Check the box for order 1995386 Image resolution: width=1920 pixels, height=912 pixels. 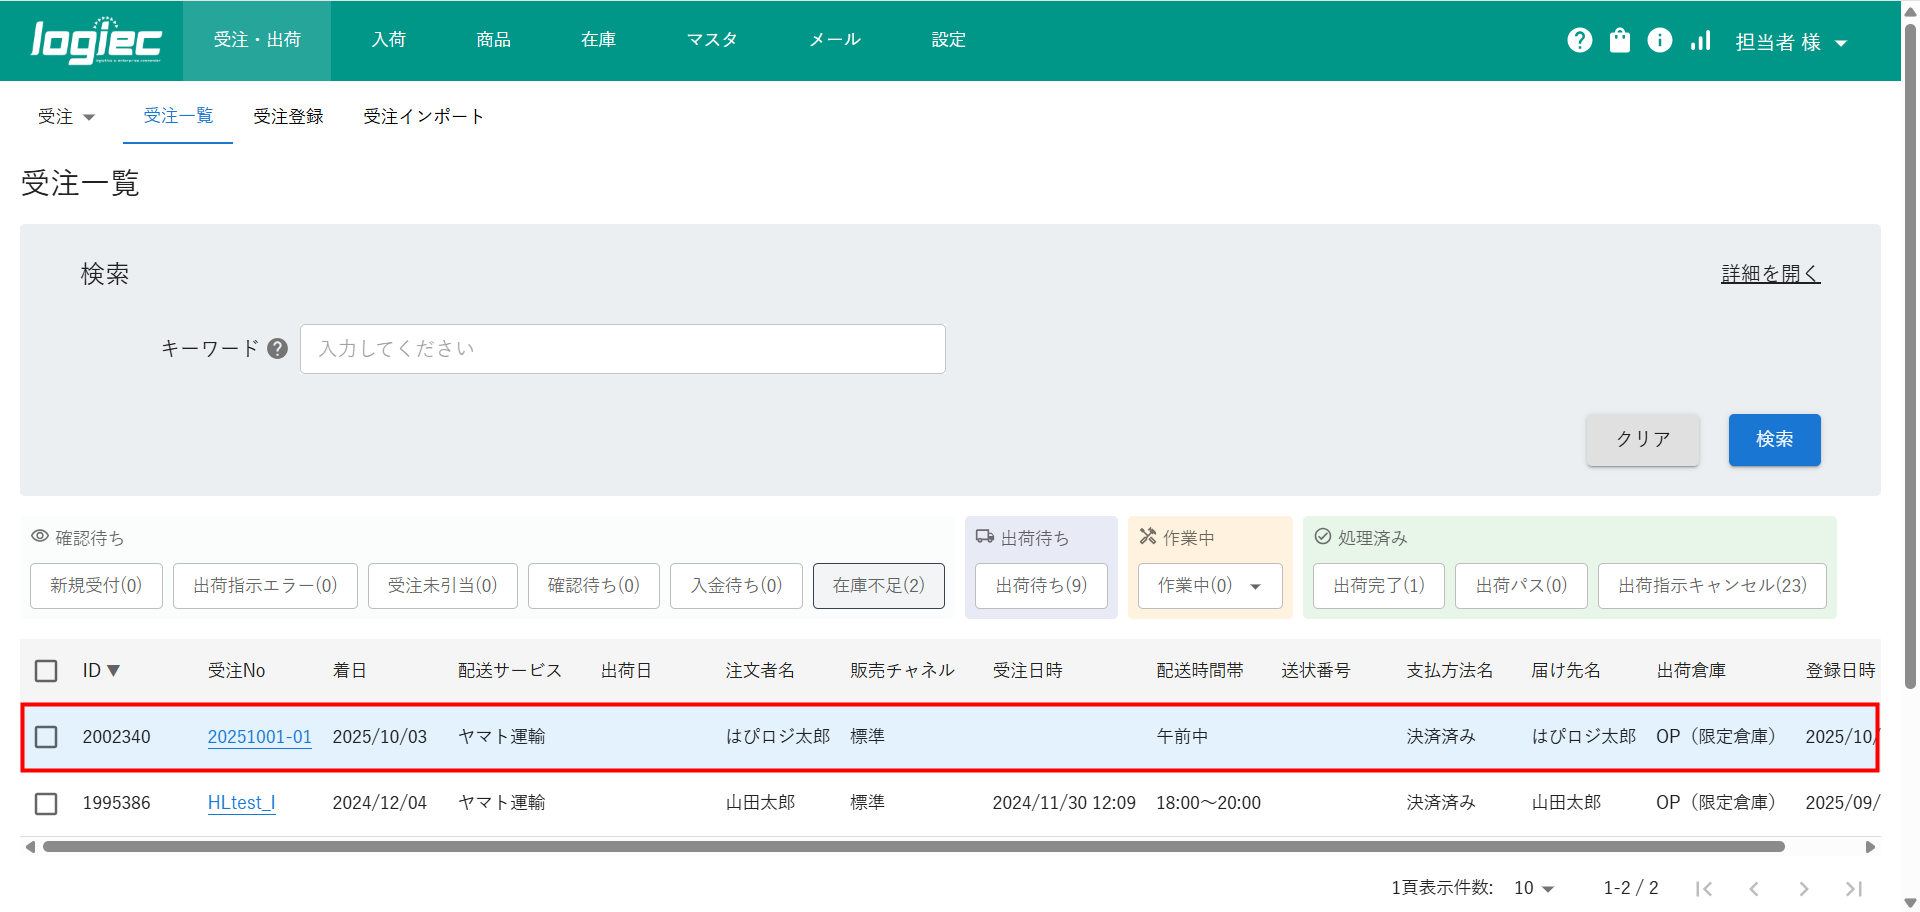(46, 803)
